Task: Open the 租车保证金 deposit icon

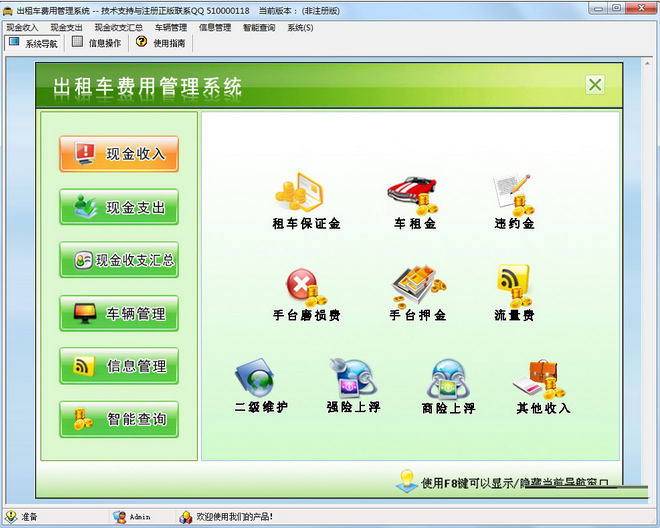Action: tap(299, 192)
